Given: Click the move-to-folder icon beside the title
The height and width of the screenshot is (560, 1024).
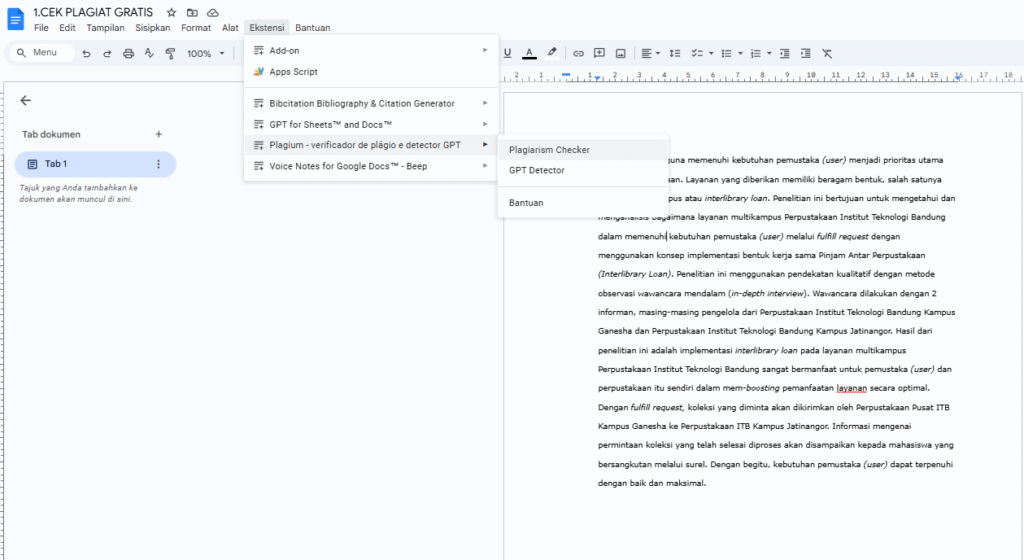Looking at the screenshot, I should (x=192, y=12).
